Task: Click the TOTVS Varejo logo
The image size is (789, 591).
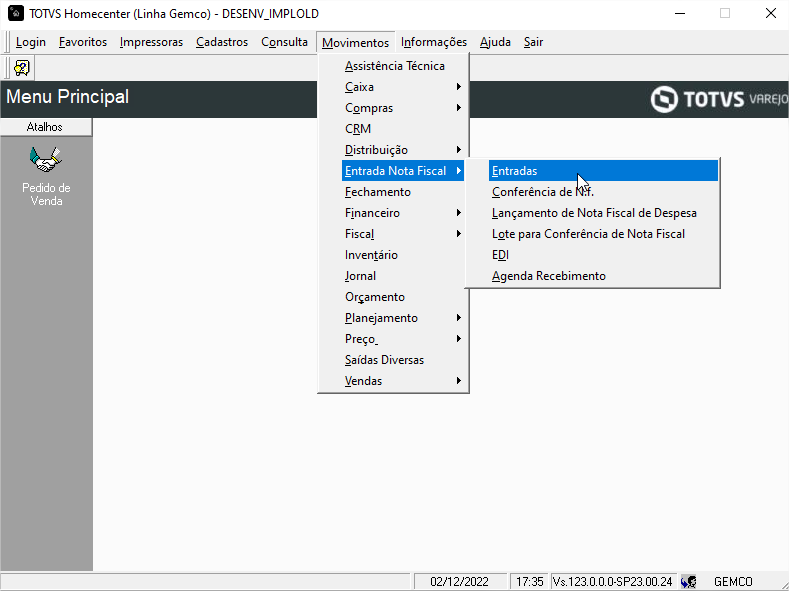Action: tap(719, 99)
